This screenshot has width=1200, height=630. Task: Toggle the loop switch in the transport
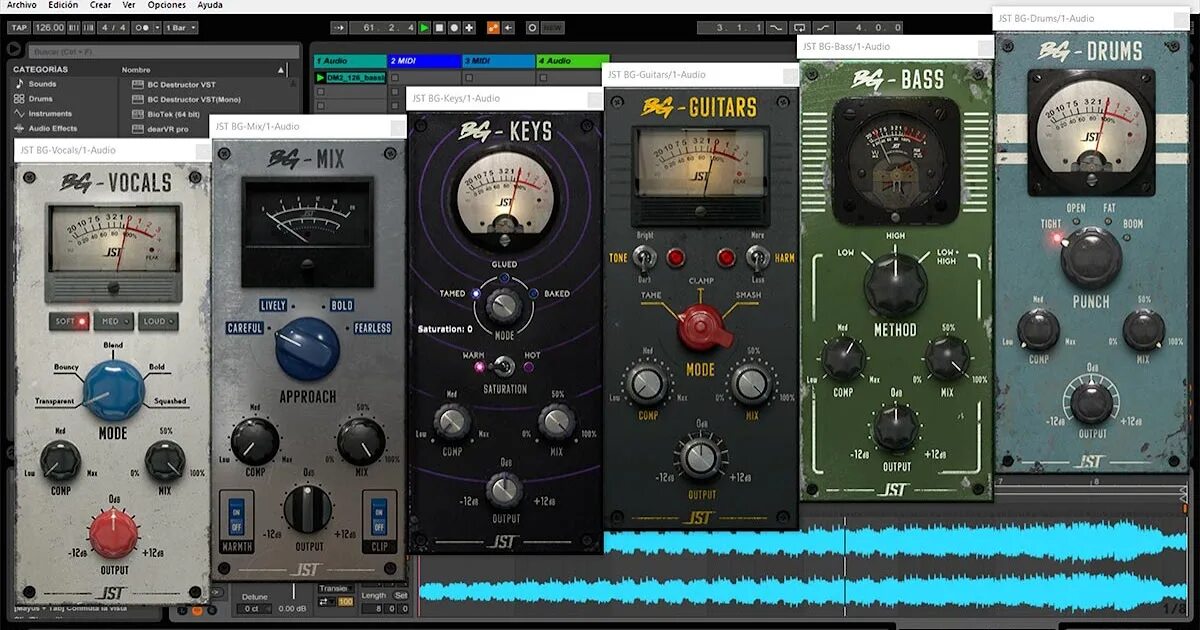tap(799, 27)
